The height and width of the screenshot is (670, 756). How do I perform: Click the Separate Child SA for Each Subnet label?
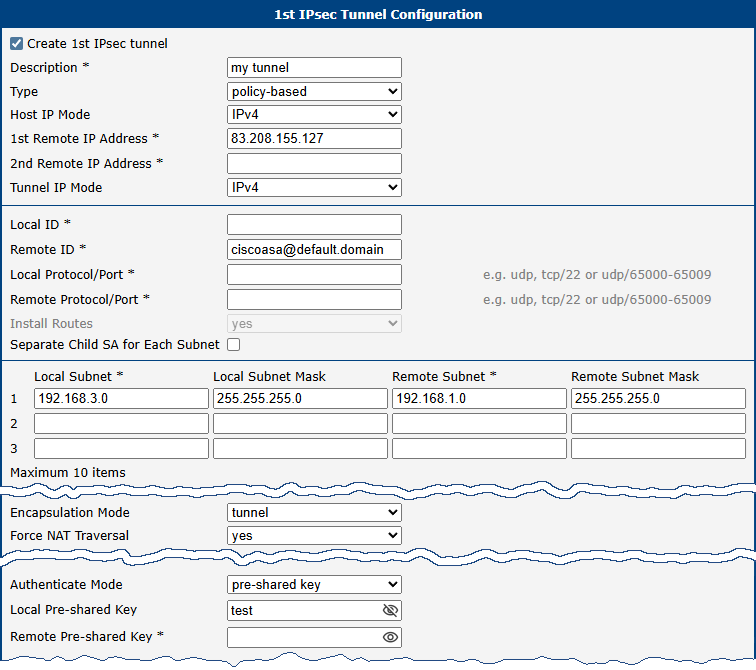point(115,345)
